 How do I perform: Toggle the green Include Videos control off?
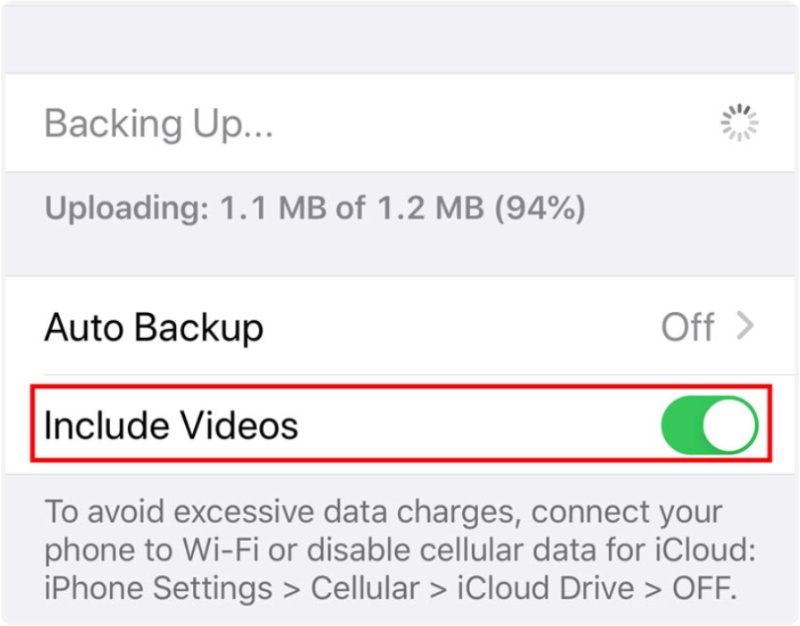[712, 424]
